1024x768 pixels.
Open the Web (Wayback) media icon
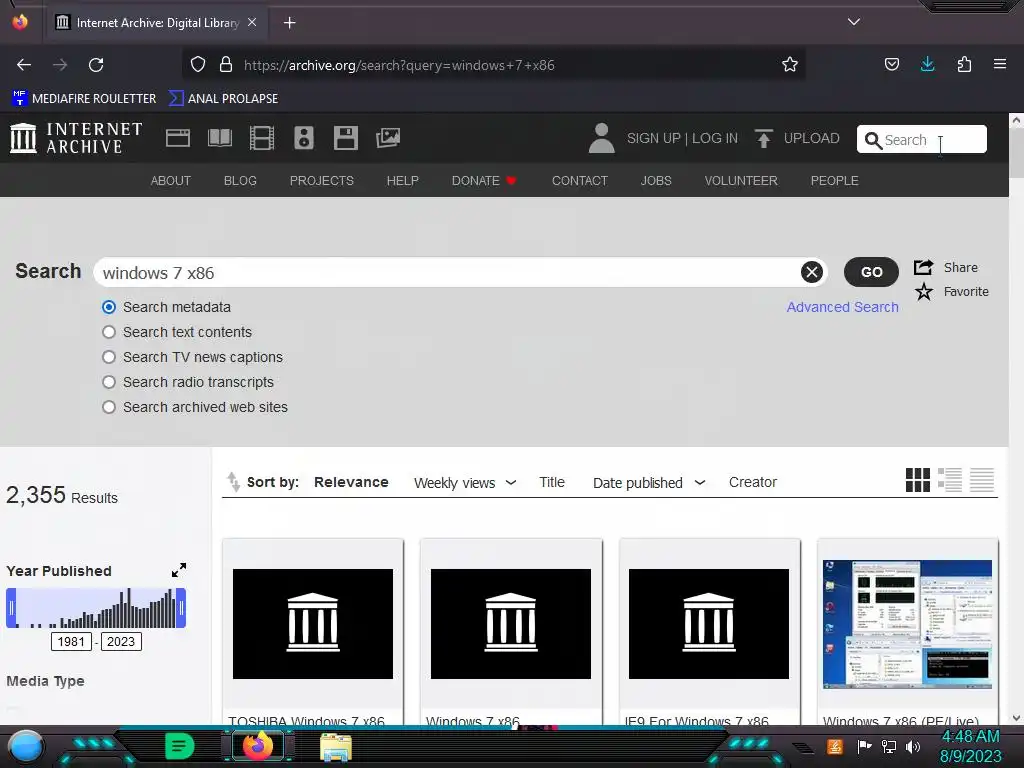coord(178,138)
